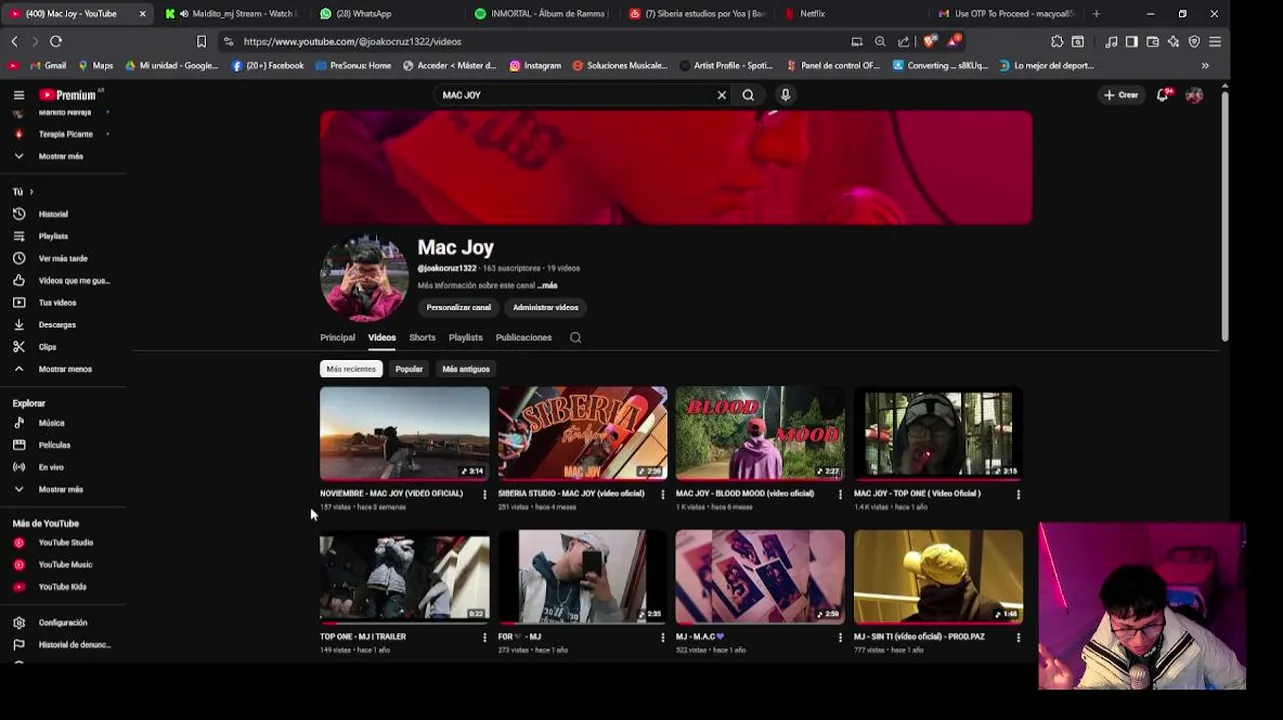Screen dimensions: 1283x720
Task: Click the search magnifier button
Action: pos(748,95)
